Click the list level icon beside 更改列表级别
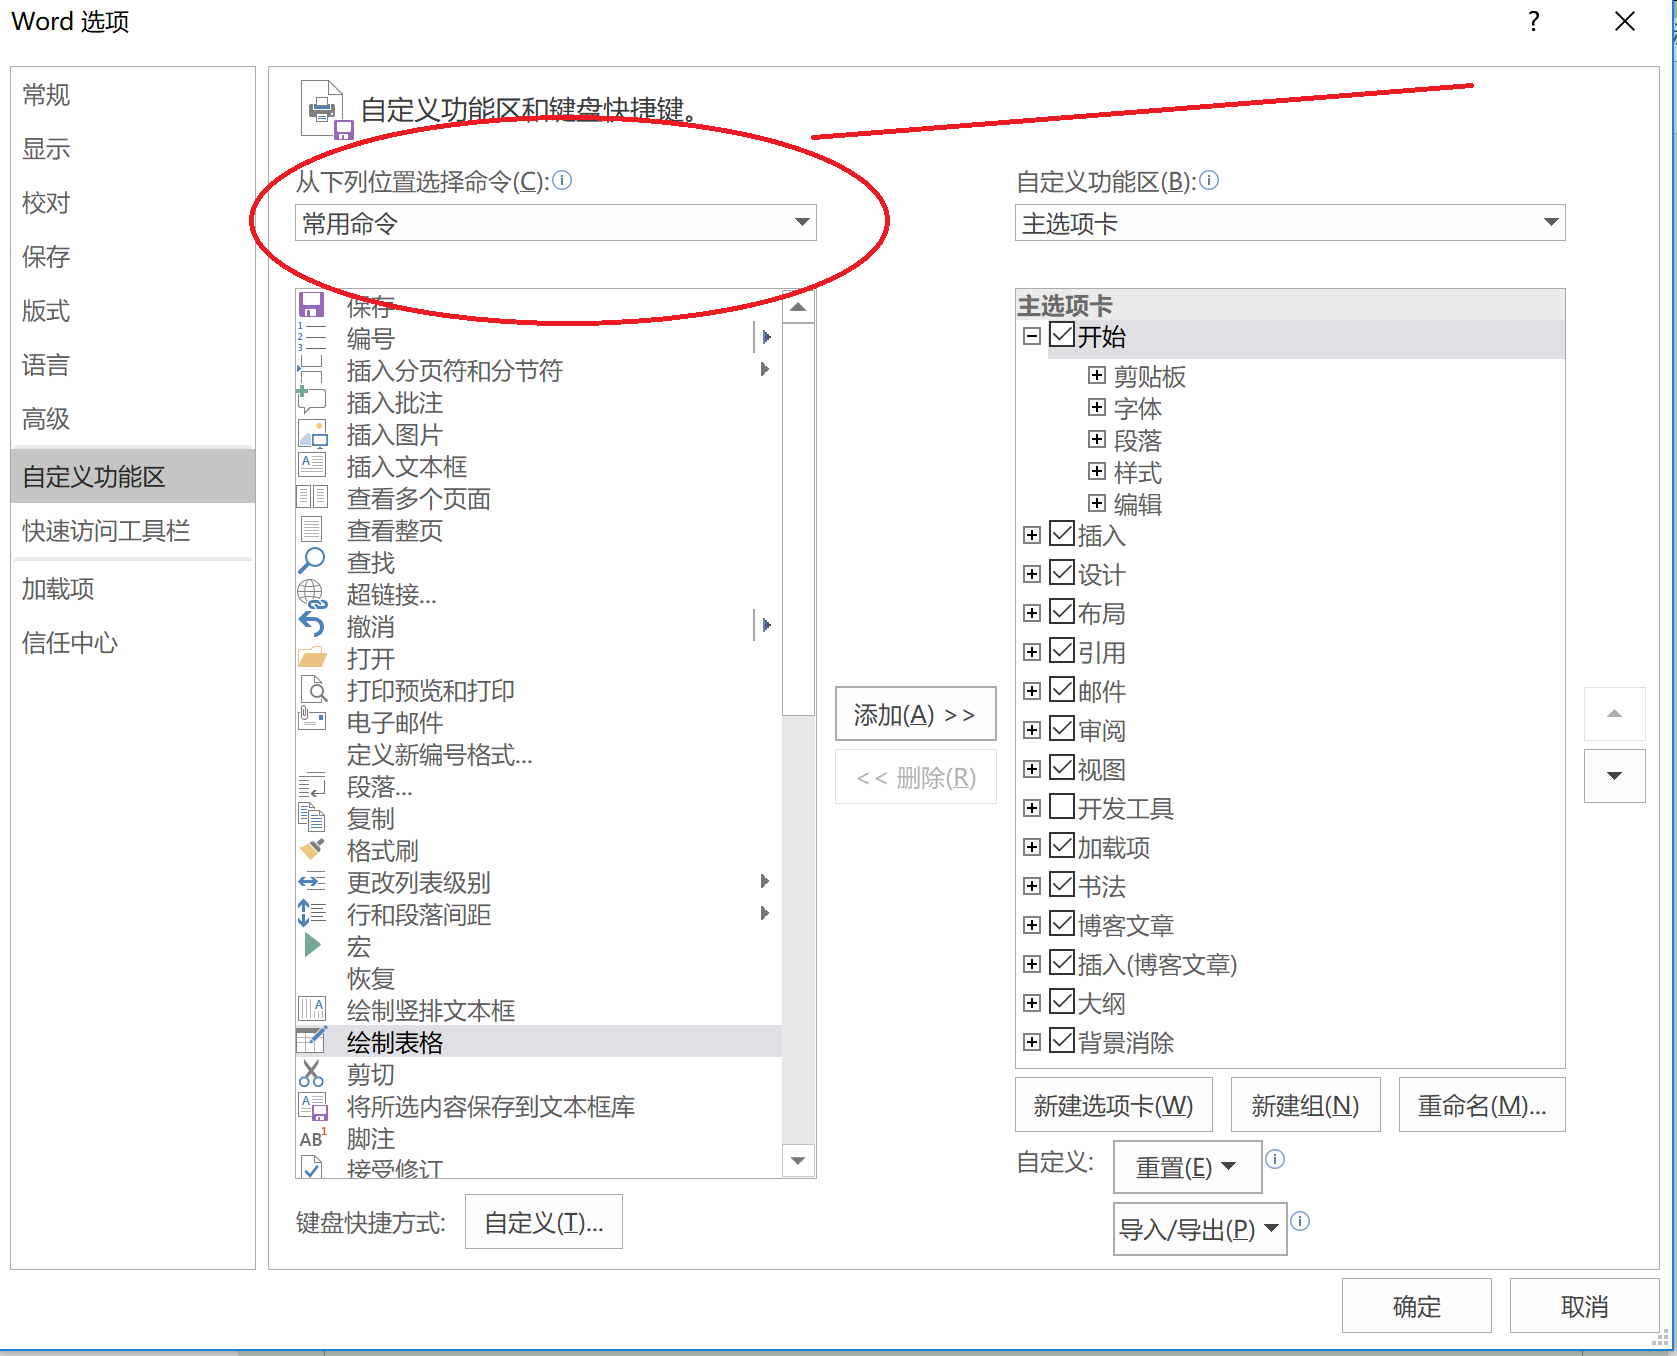Viewport: 1677px width, 1356px height. coord(312,881)
